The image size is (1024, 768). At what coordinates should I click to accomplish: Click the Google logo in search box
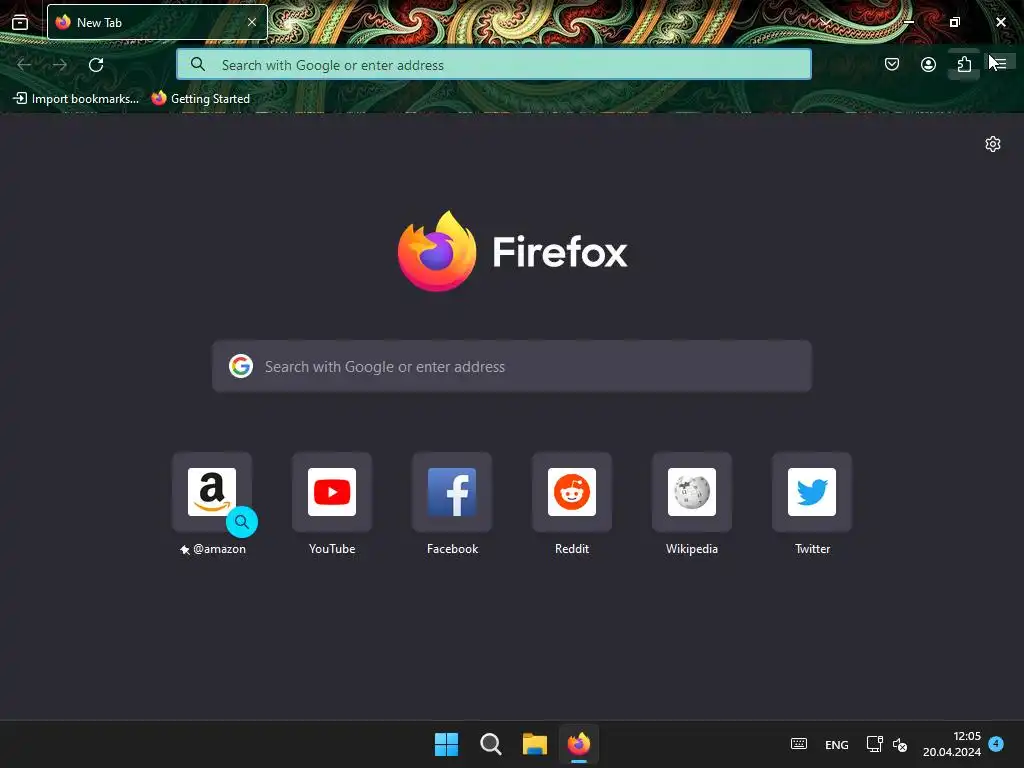pos(241,366)
